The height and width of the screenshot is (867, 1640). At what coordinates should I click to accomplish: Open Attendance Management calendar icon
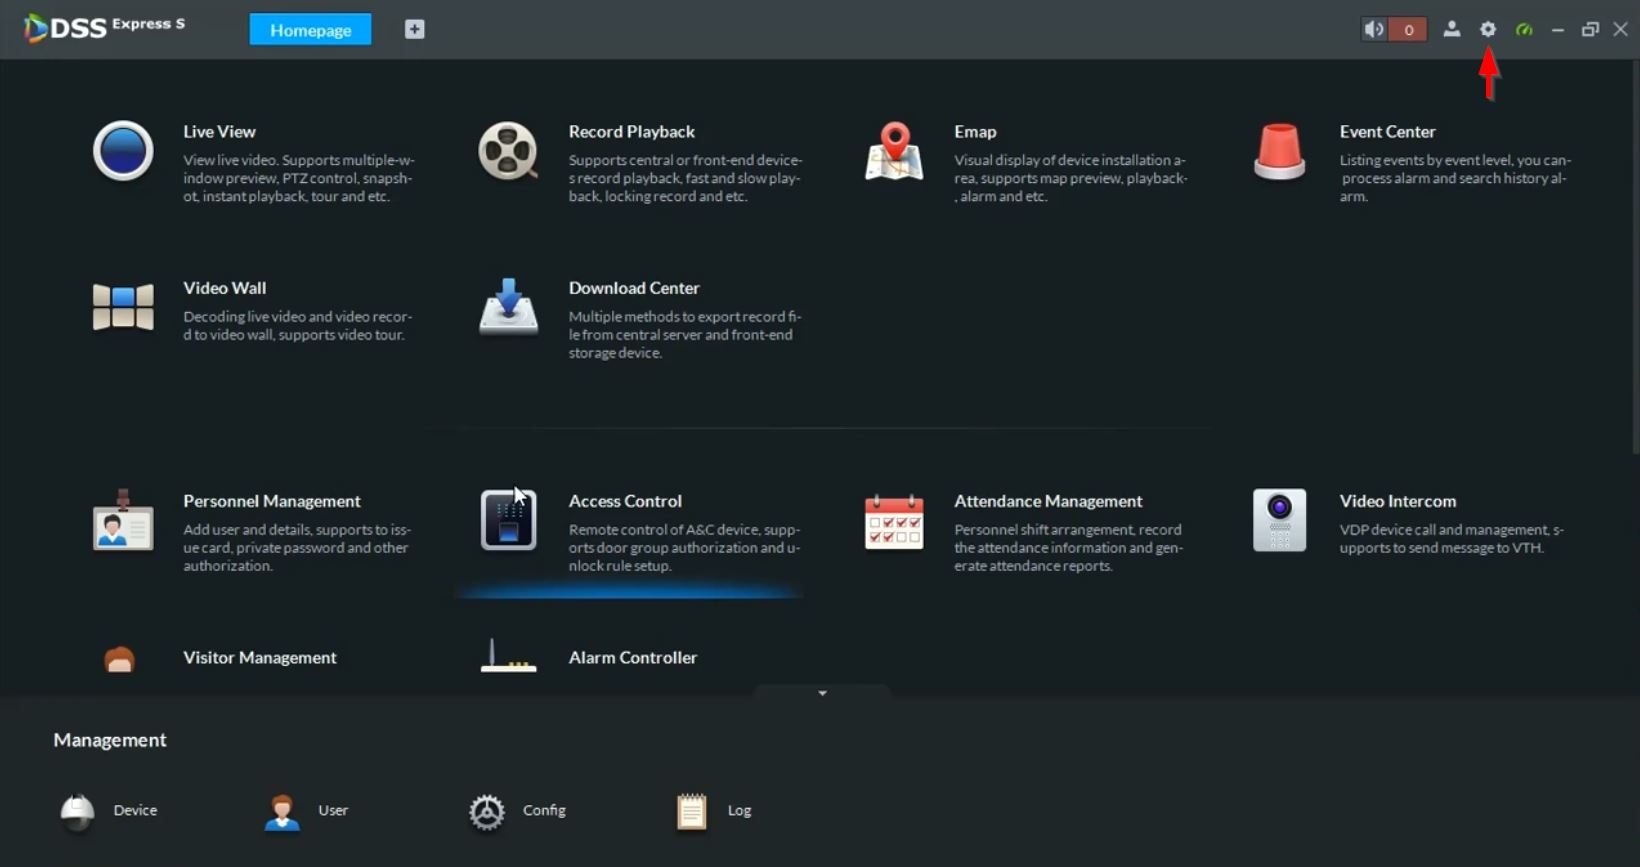tap(894, 521)
